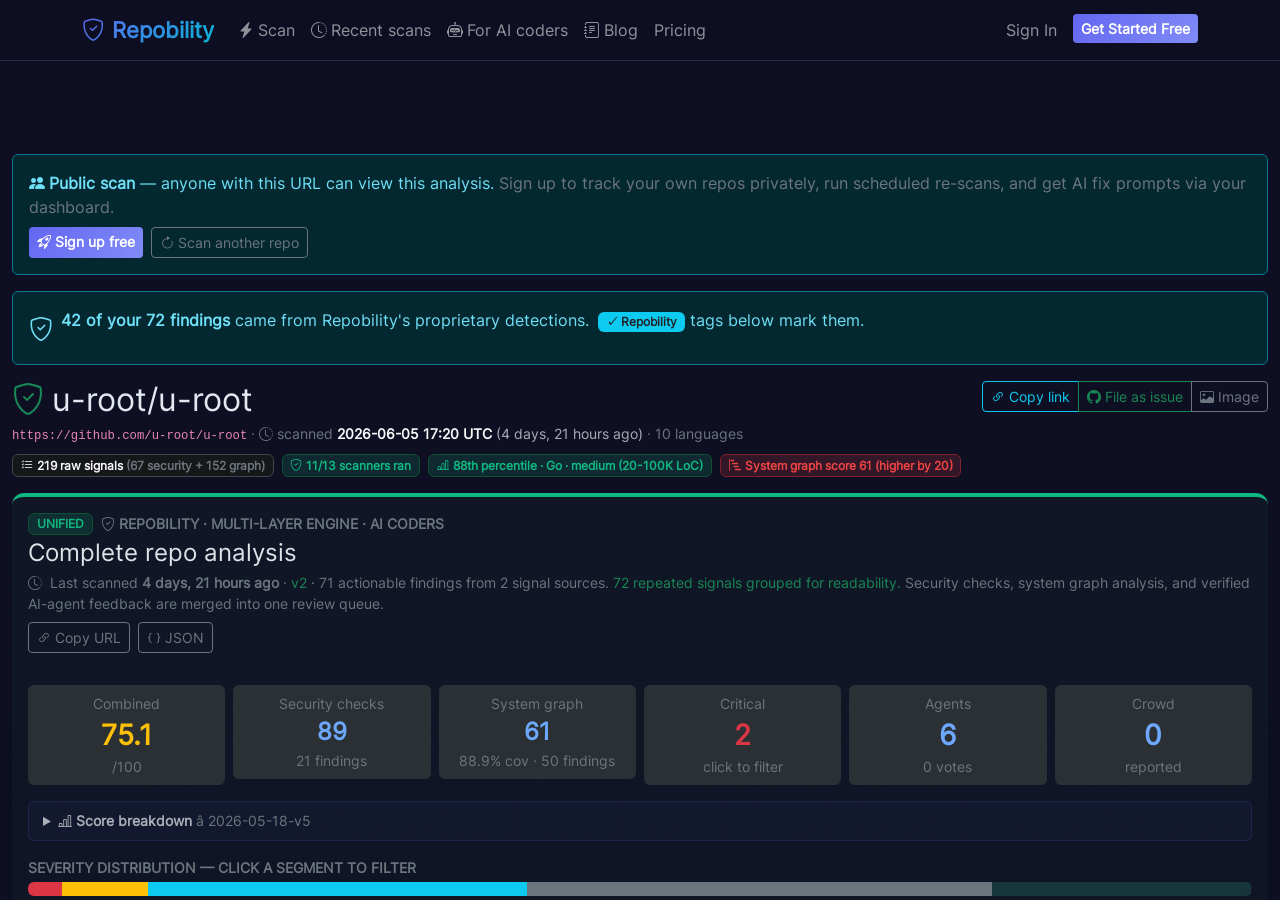The height and width of the screenshot is (900, 1280).
Task: Open the For AI coders page
Action: coord(507,30)
